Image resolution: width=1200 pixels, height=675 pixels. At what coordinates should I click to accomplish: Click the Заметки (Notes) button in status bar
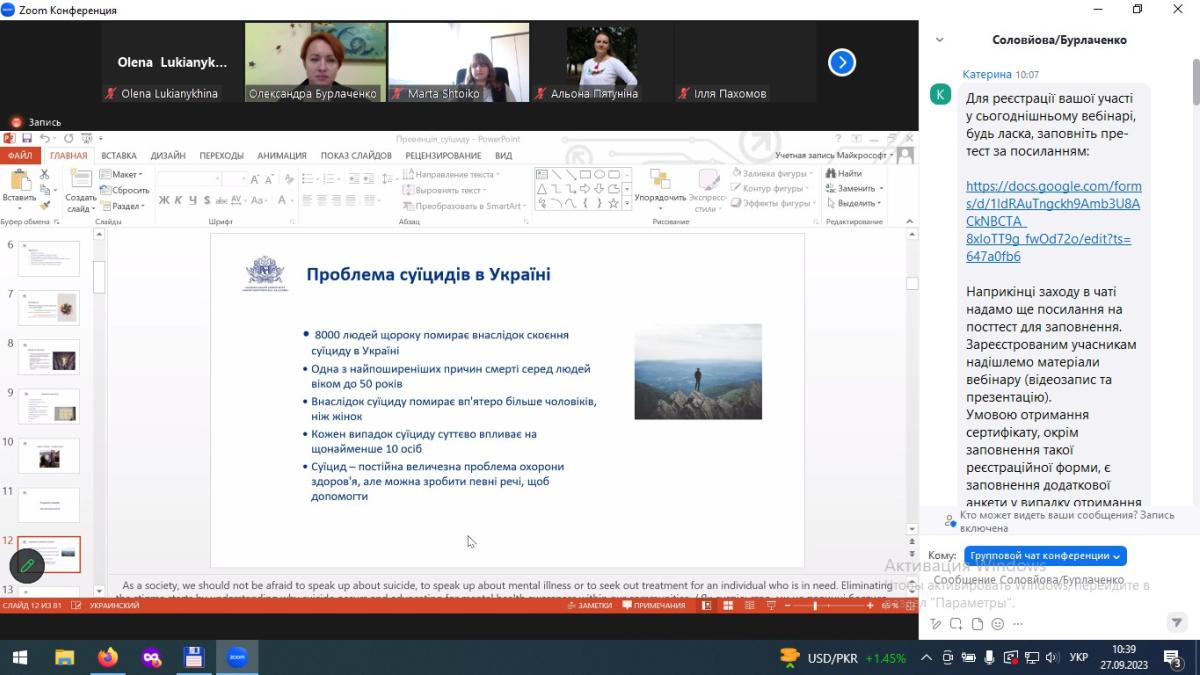(589, 605)
